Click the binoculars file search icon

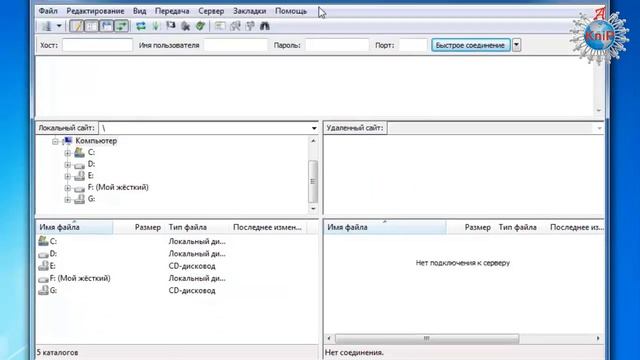click(x=264, y=27)
